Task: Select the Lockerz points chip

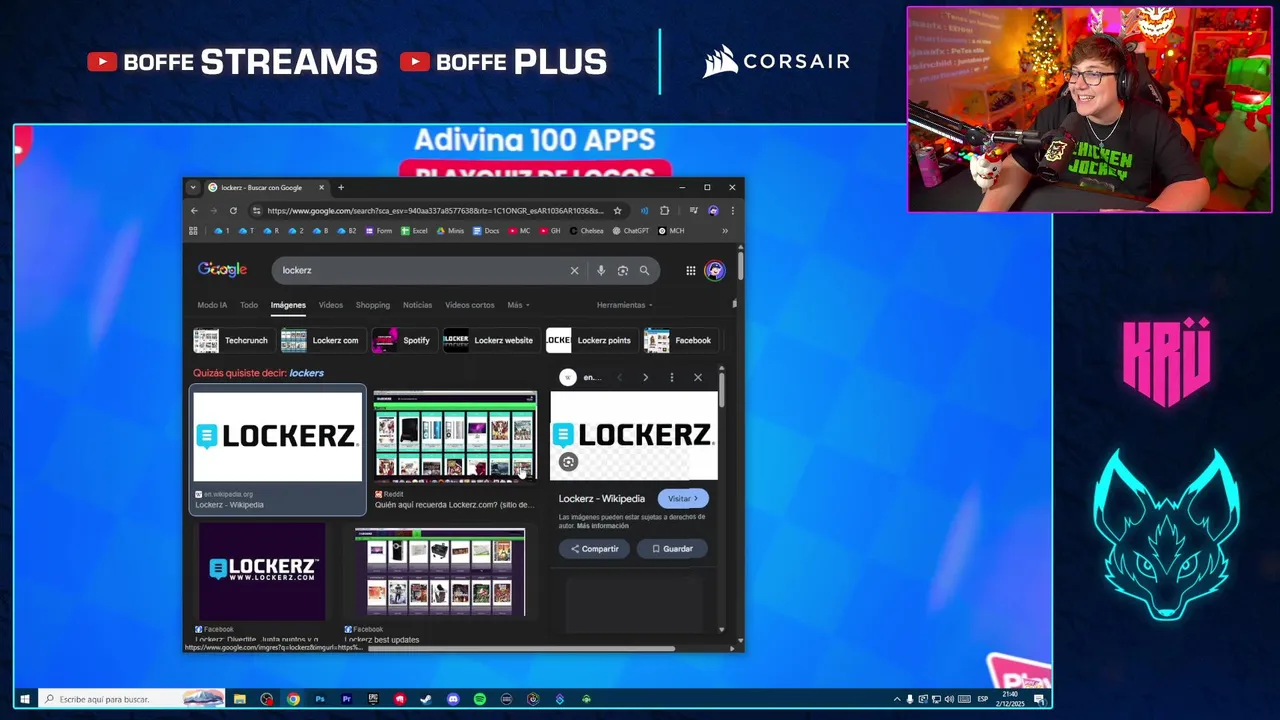Action: (590, 340)
